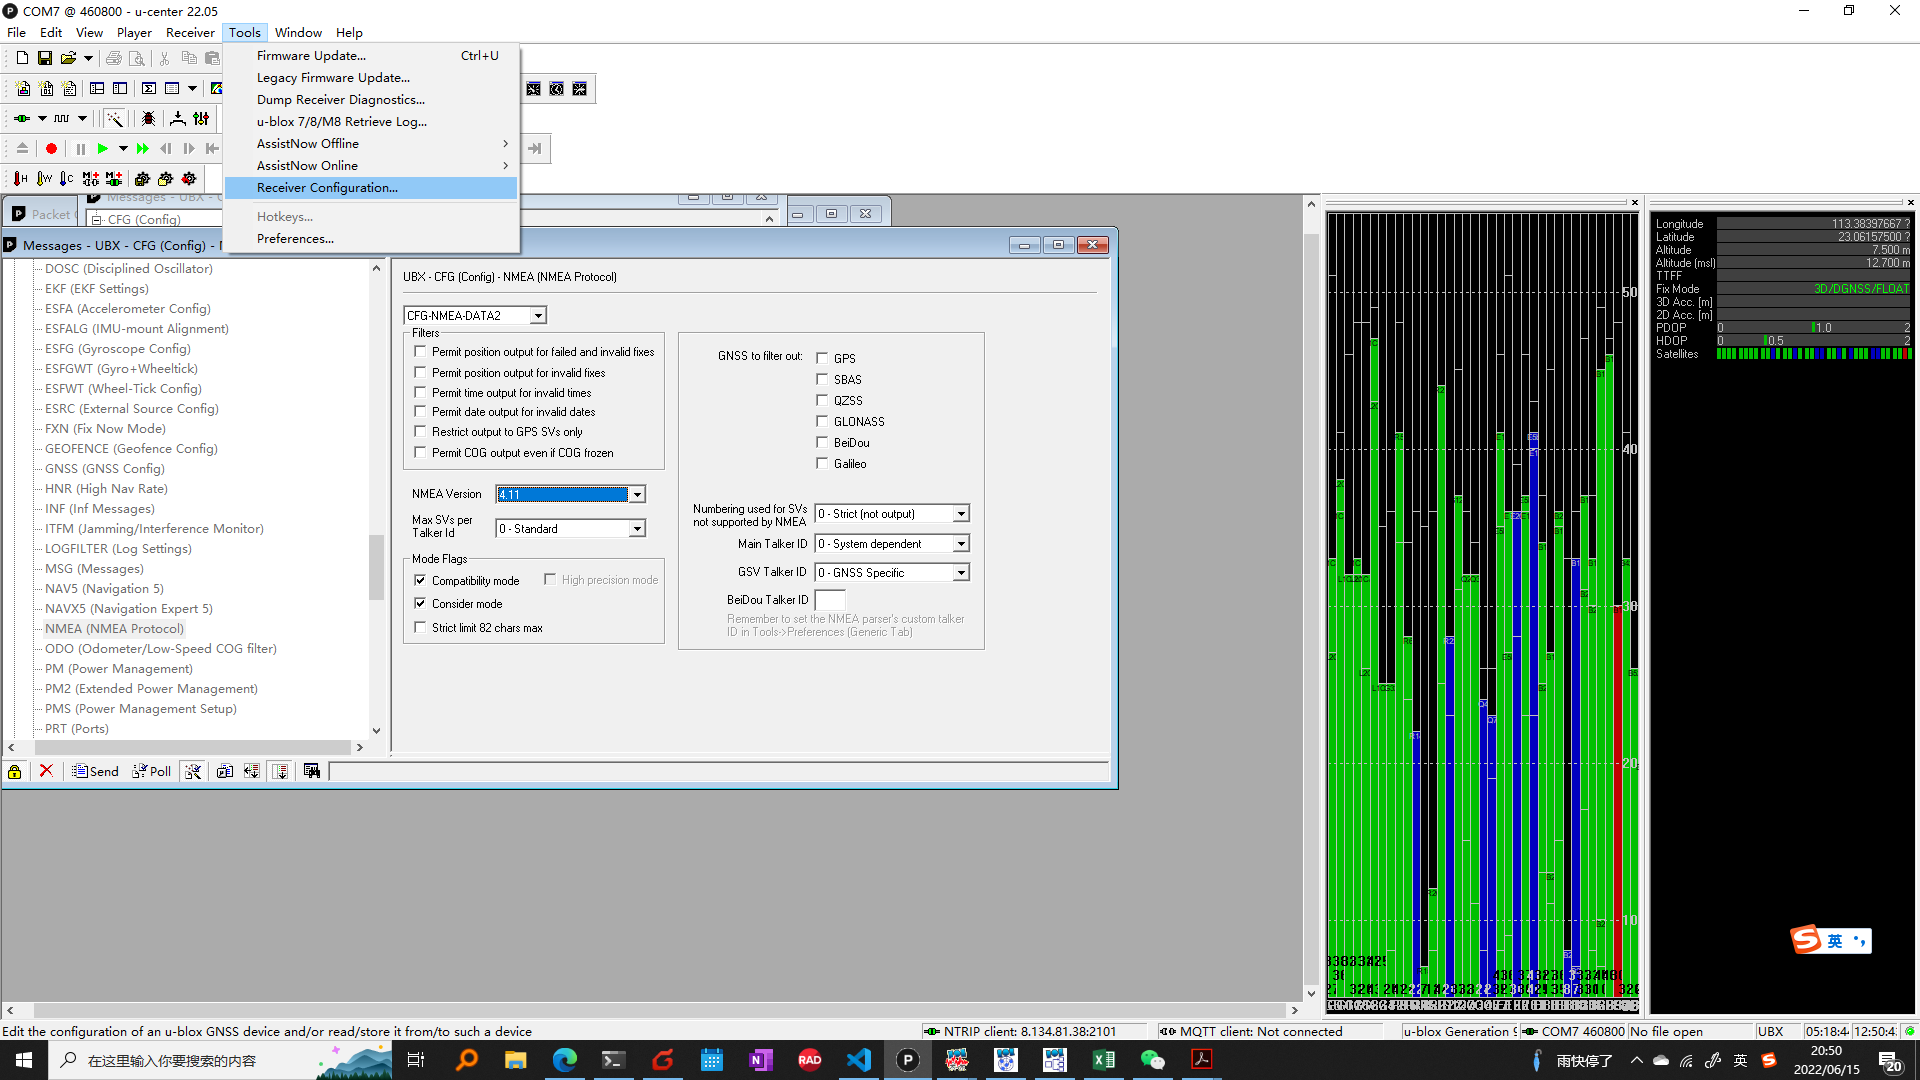Expand the Main Talker ID dropdown
This screenshot has width=1920, height=1080.
click(961, 544)
